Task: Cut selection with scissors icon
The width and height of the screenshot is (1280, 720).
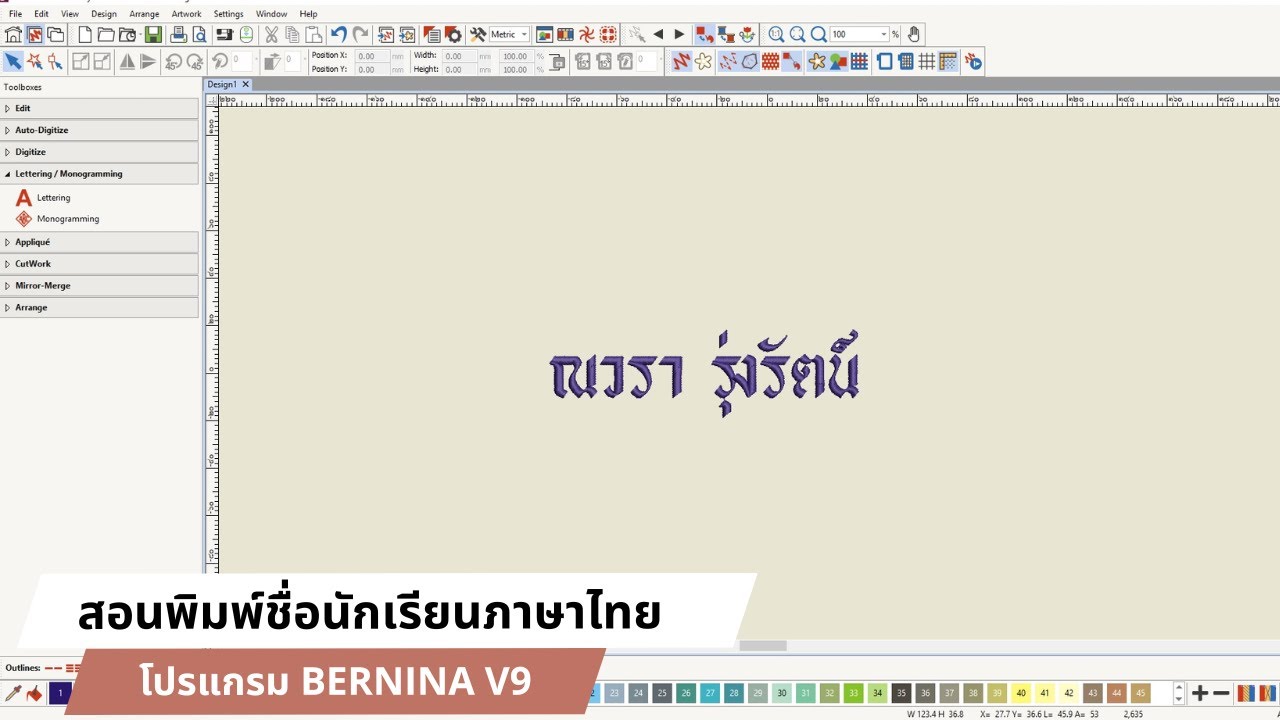Action: 271,34
